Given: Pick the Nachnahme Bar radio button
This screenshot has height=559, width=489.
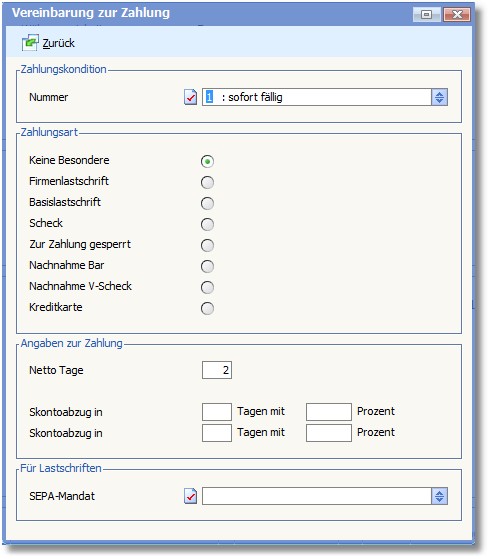Looking at the screenshot, I should click(207, 266).
